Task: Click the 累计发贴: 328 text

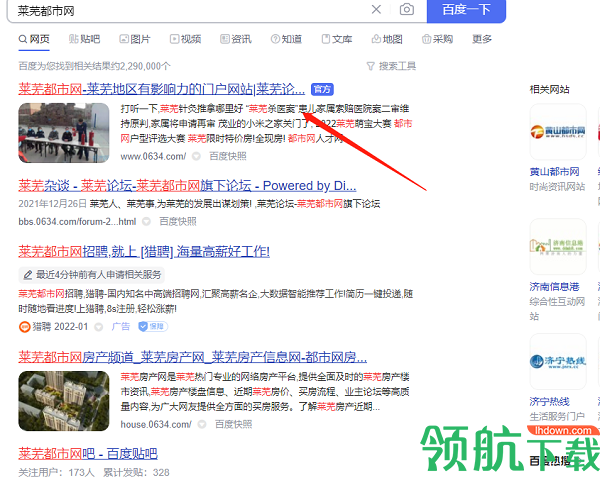Action: click(136, 473)
